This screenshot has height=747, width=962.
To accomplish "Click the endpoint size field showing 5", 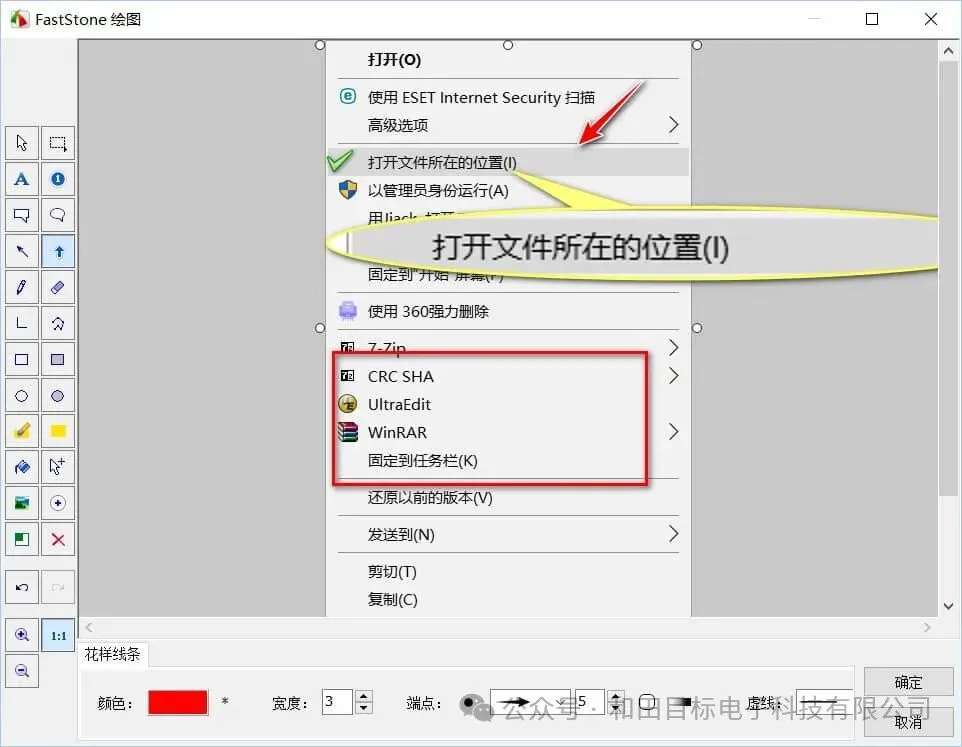I will [x=589, y=702].
